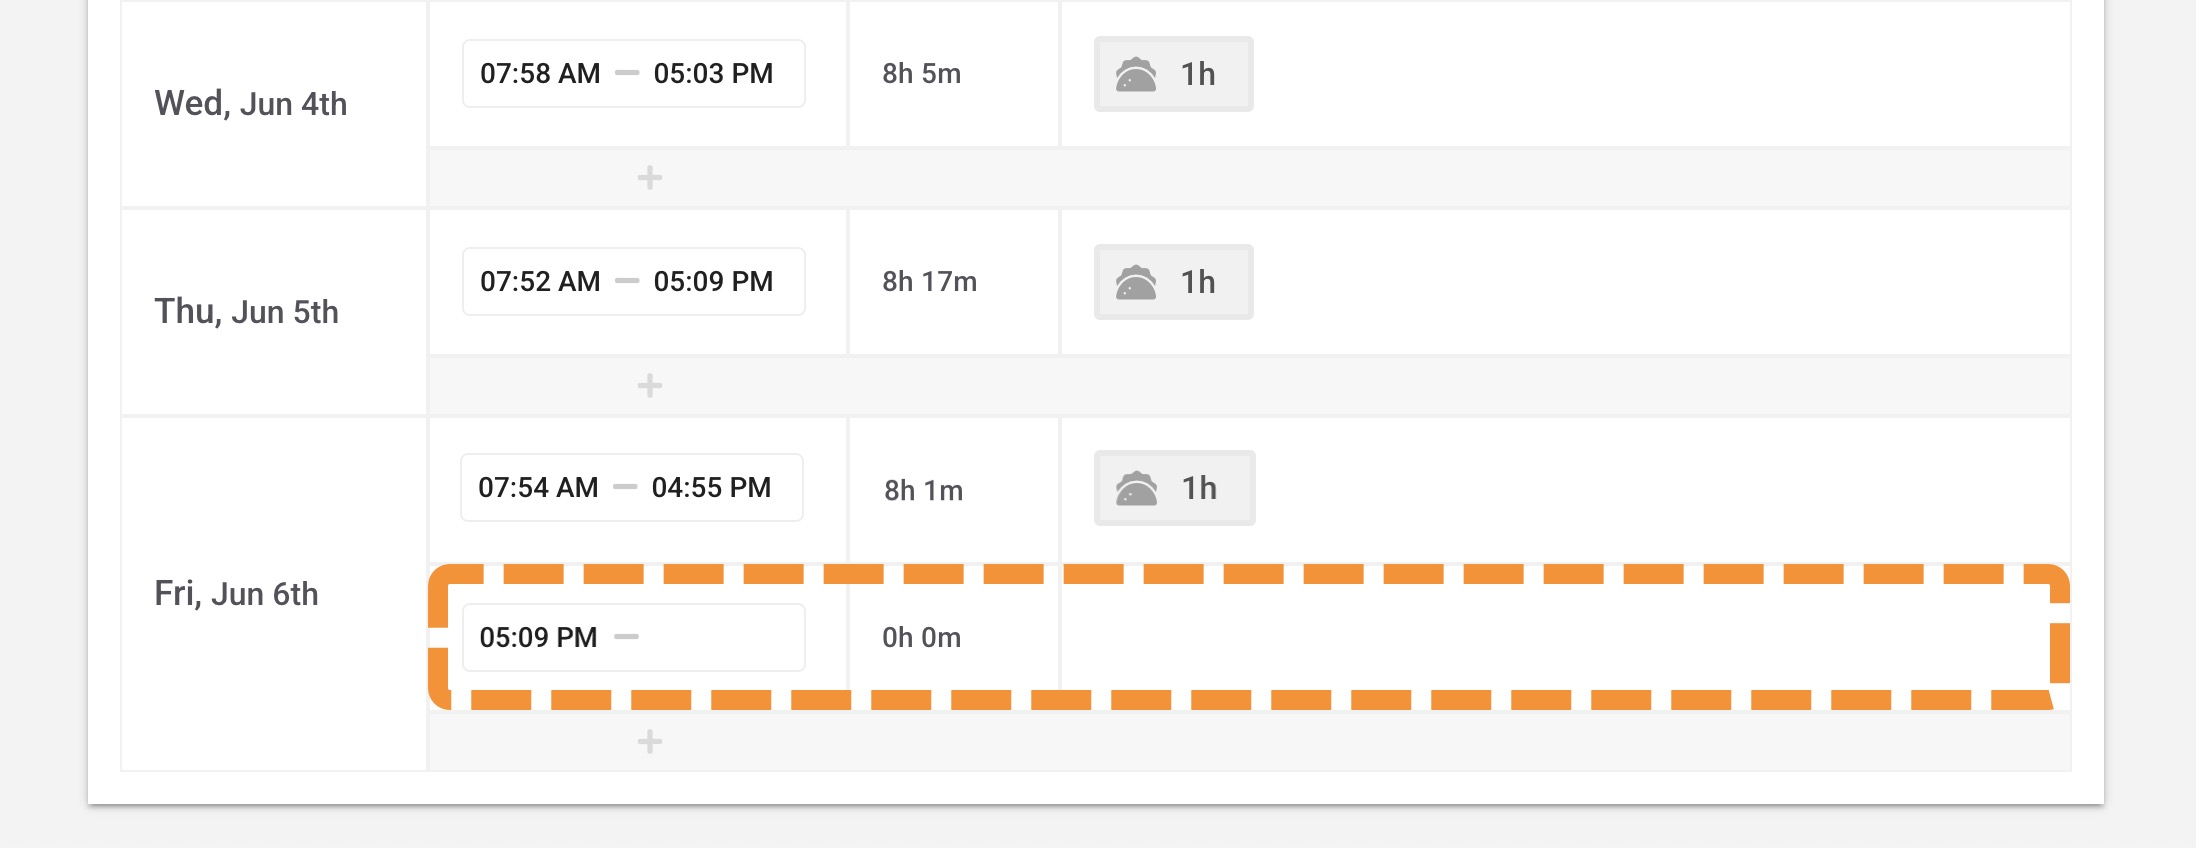Viewport: 2196px width, 848px height.
Task: Click the Wed, Jun 4th date label
Action: pos(250,104)
